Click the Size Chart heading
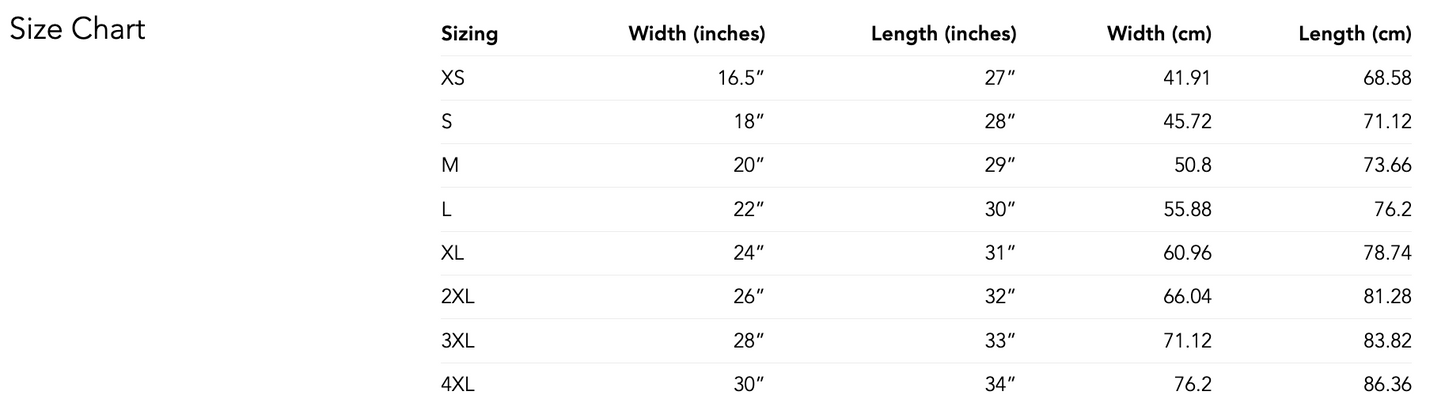The image size is (1445, 418). tap(78, 29)
